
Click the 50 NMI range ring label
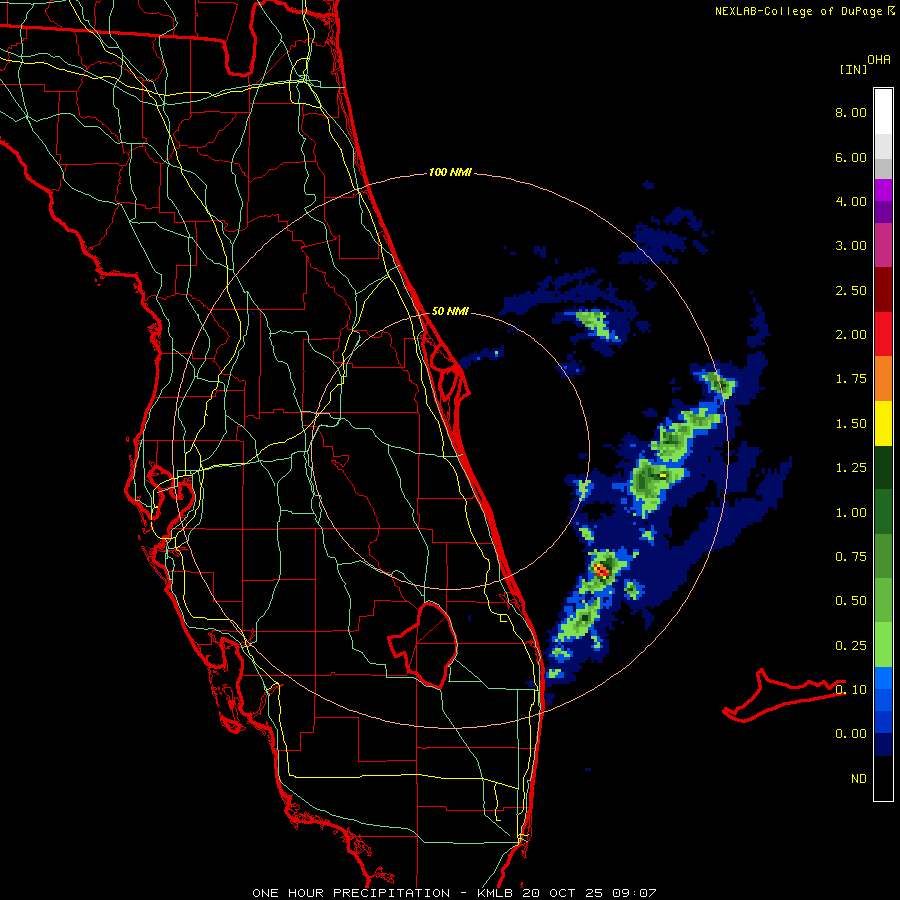point(450,311)
